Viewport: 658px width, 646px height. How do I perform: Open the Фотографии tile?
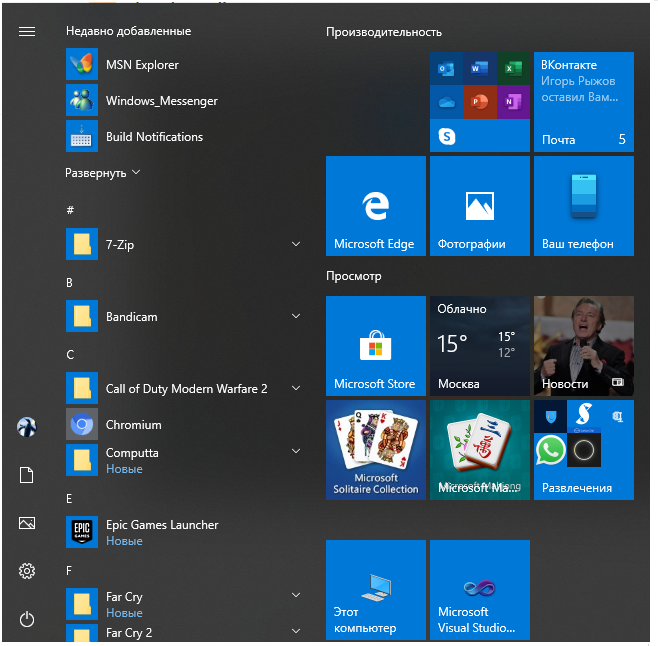point(480,206)
